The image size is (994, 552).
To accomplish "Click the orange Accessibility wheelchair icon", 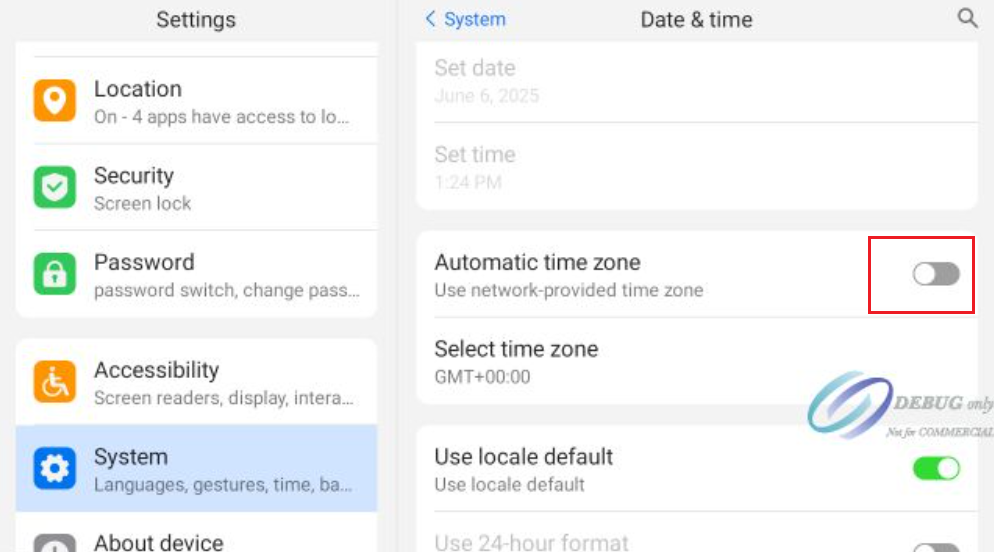I will [55, 382].
